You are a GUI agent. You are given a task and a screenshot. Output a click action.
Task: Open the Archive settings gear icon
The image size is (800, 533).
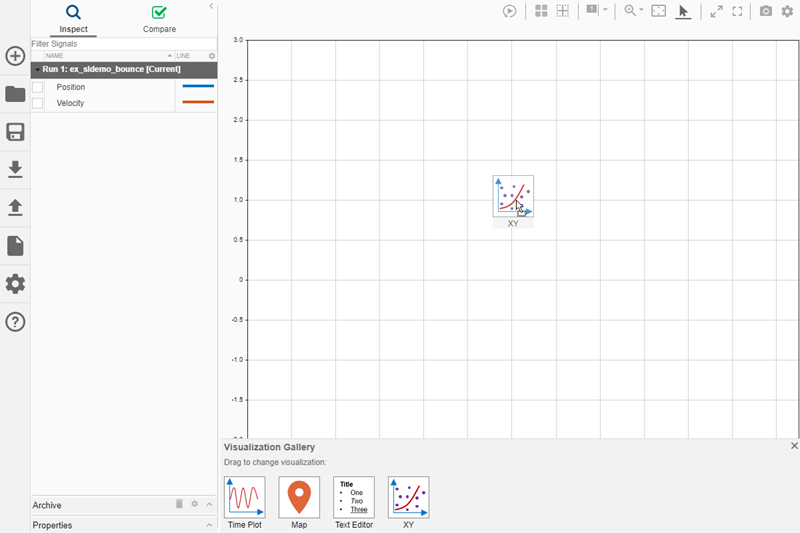click(x=194, y=504)
